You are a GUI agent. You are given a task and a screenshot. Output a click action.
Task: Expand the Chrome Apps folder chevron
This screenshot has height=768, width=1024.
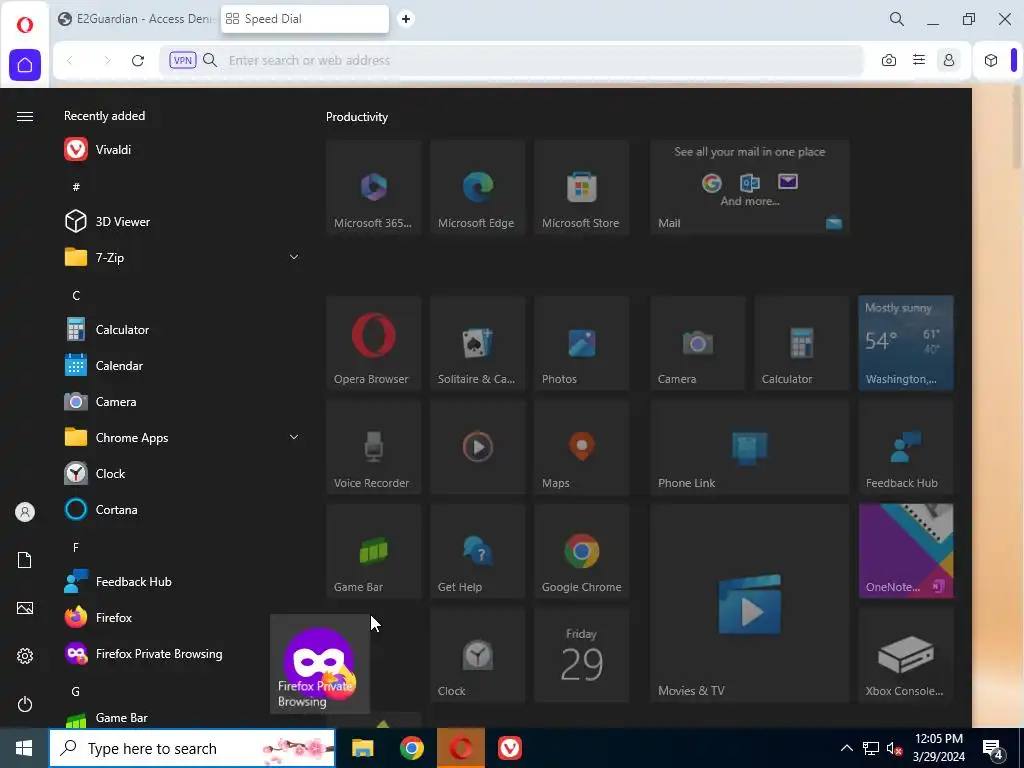click(293, 438)
